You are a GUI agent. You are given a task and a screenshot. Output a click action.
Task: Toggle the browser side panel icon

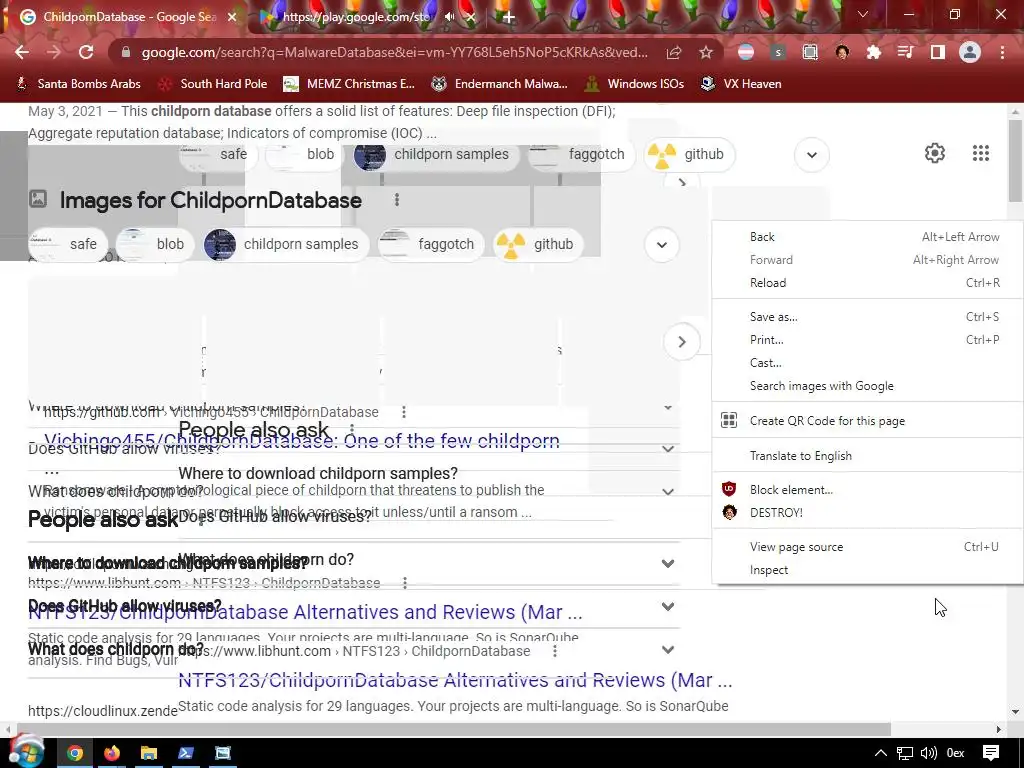point(938,52)
